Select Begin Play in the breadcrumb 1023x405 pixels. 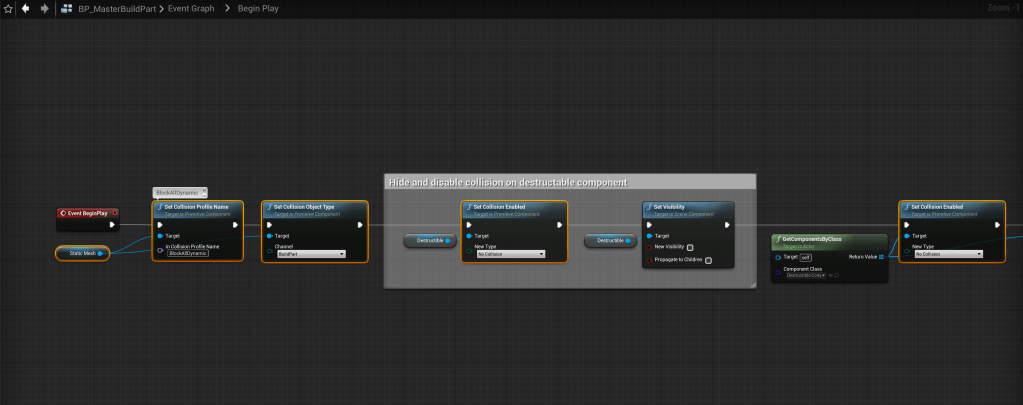(x=257, y=8)
